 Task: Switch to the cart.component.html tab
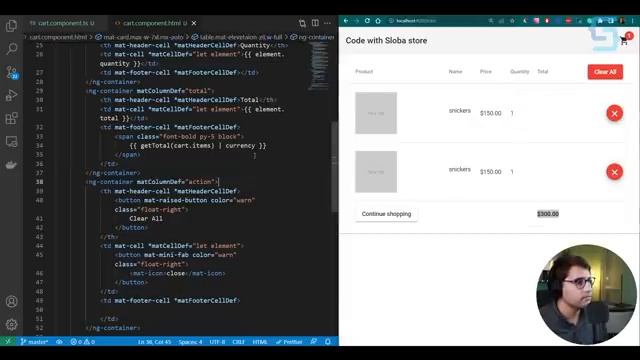151,23
